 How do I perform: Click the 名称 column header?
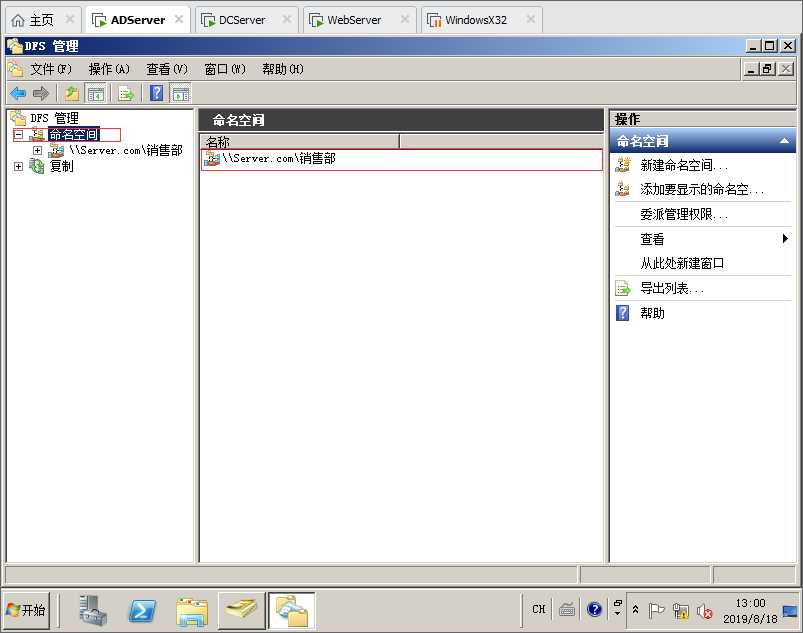(x=300, y=142)
